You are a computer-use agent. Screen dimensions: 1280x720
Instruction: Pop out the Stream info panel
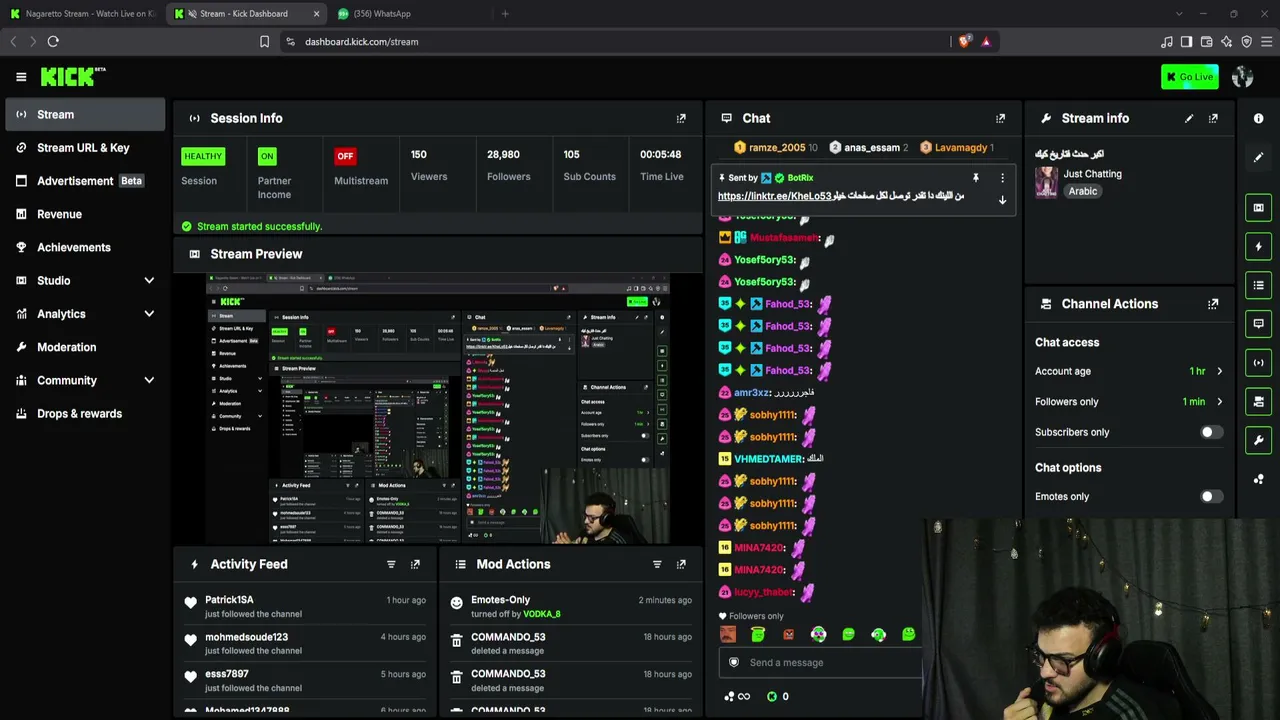tap(1213, 118)
